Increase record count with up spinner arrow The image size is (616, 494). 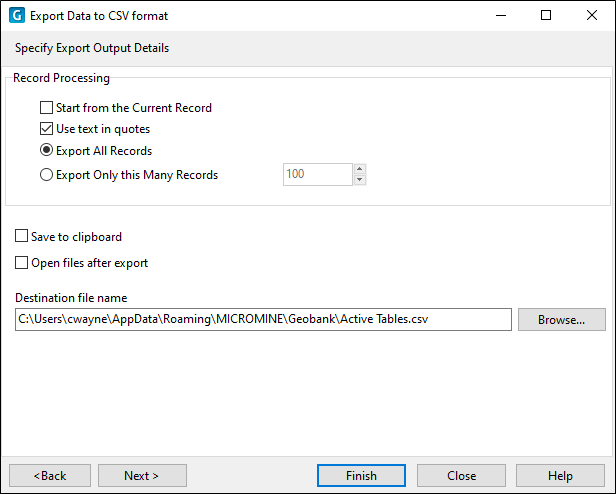point(359,169)
